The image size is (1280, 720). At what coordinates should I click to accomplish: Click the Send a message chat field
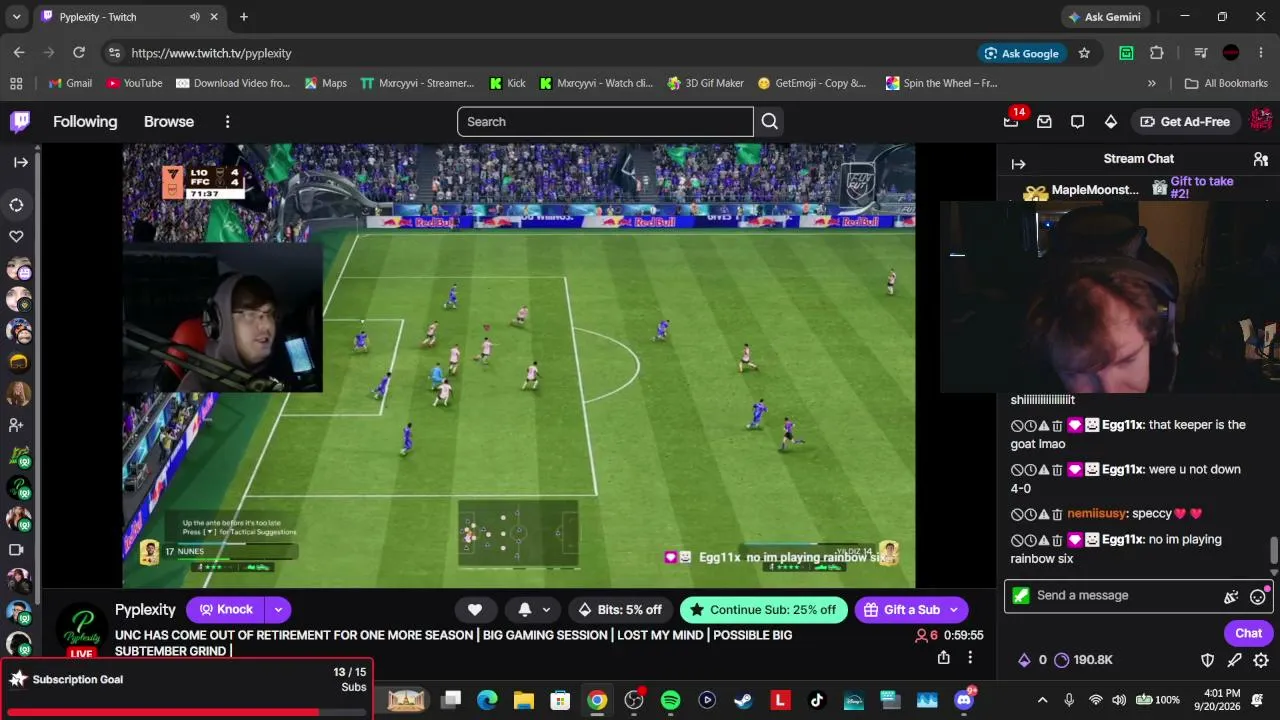[1125, 596]
